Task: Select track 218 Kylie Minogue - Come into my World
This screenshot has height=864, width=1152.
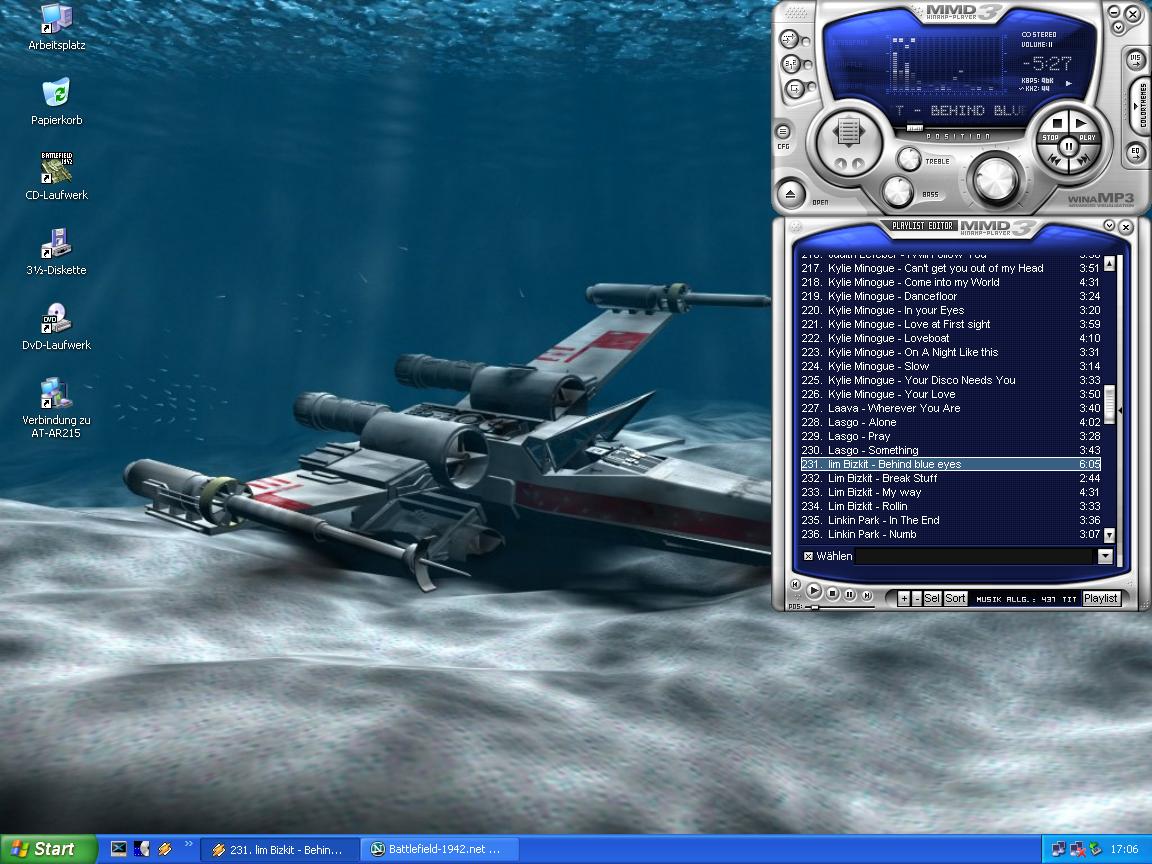Action: coord(951,282)
